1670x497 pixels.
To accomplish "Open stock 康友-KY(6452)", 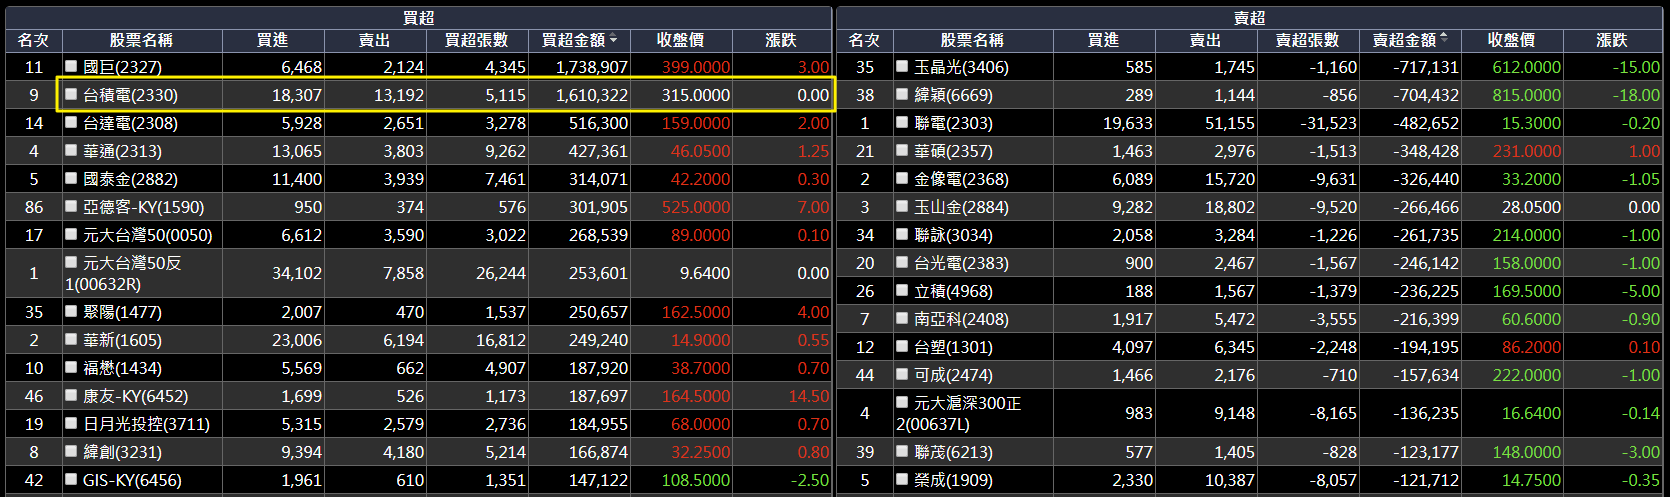I will tap(135, 396).
